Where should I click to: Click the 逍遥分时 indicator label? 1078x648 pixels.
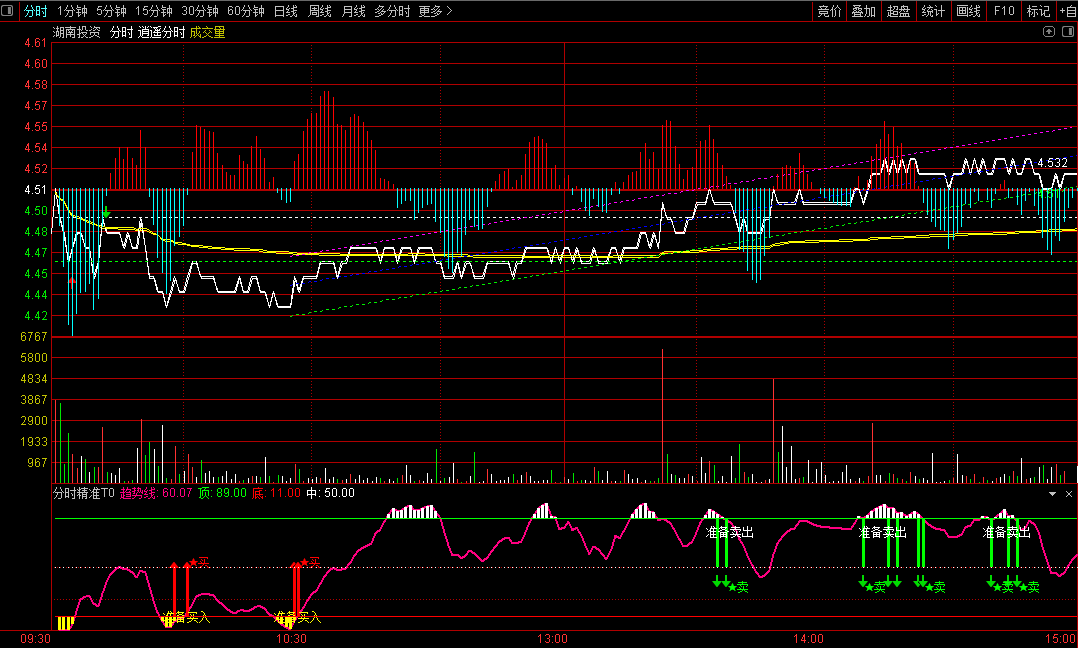[x=161, y=32]
